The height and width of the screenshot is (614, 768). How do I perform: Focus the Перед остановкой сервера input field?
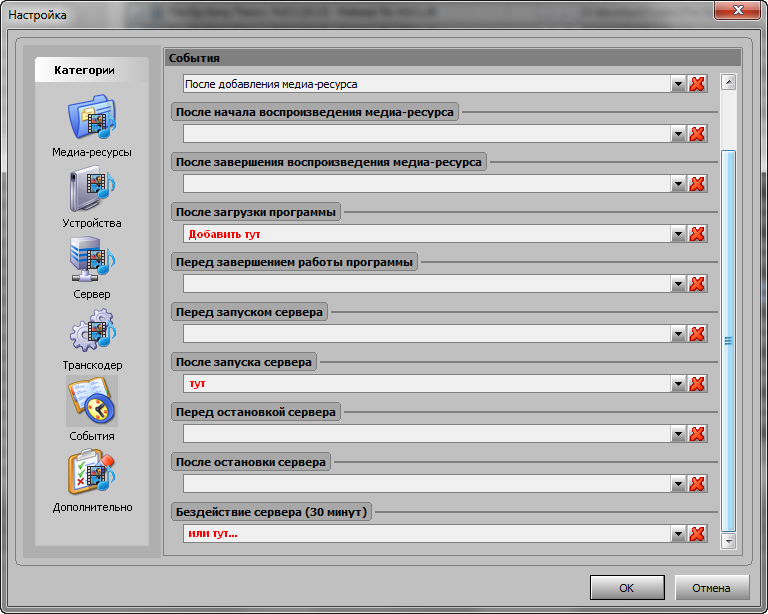(427, 434)
